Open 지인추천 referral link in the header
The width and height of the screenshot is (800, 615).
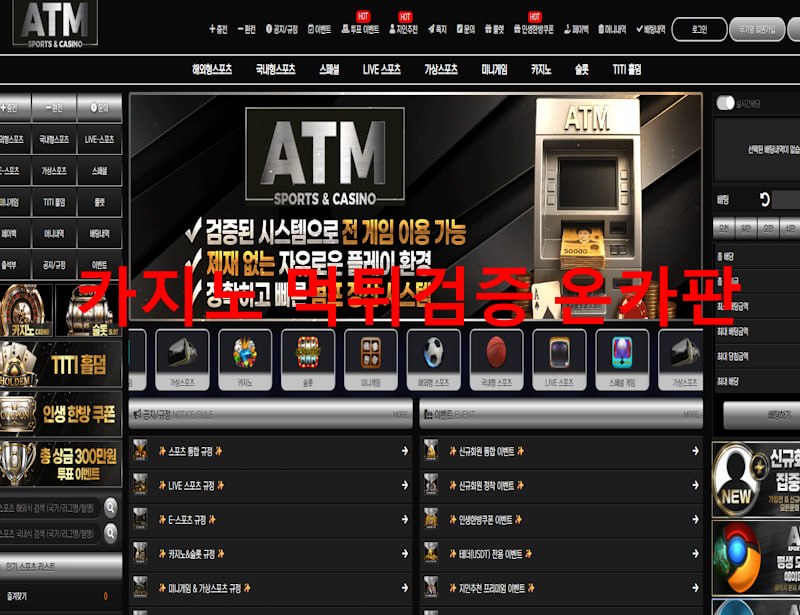[403, 29]
